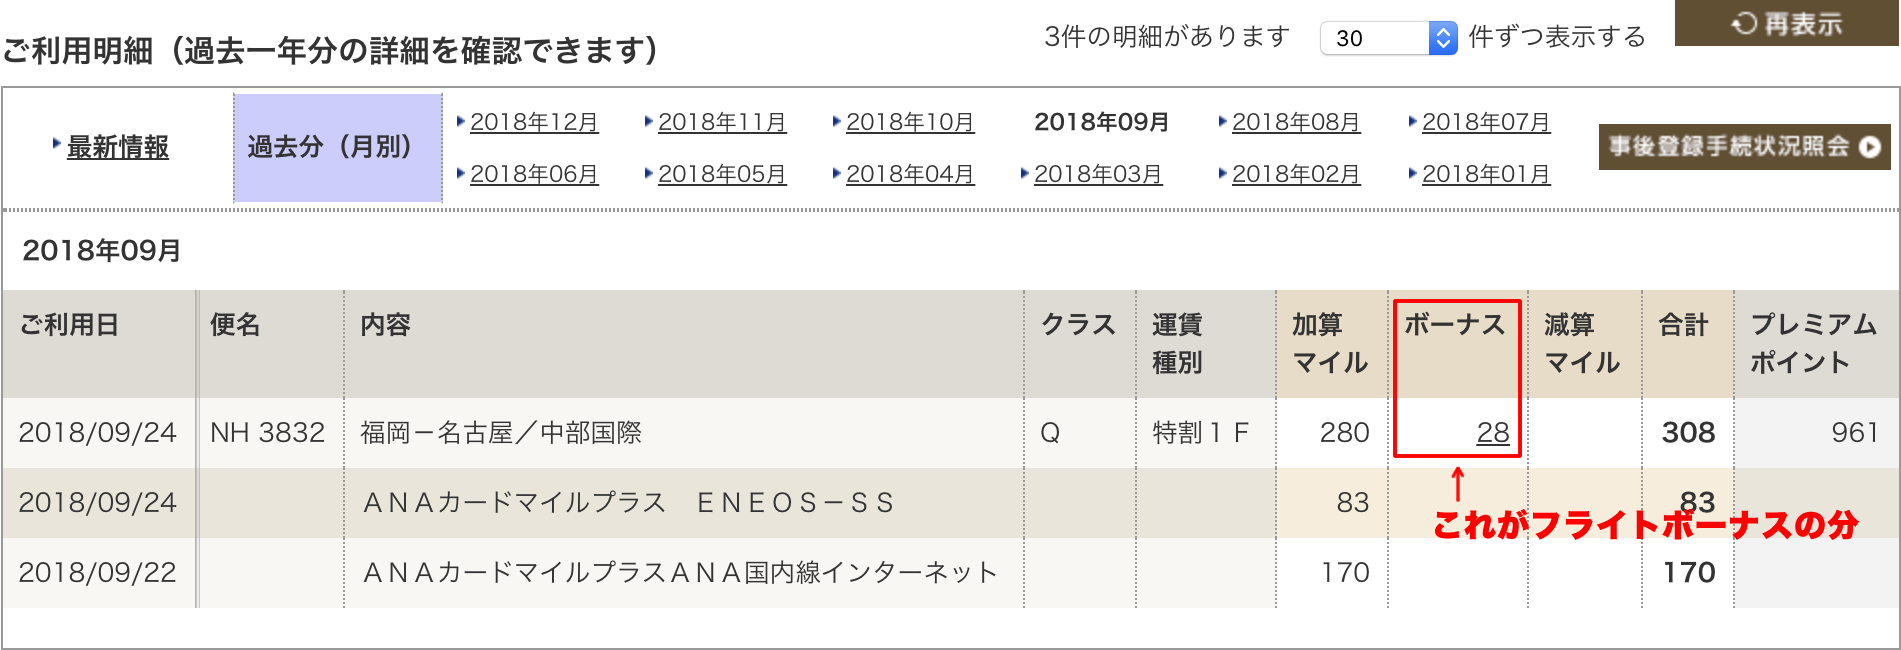Open 2018年03月 monthly statement
The width and height of the screenshot is (1901, 650).
click(1098, 174)
